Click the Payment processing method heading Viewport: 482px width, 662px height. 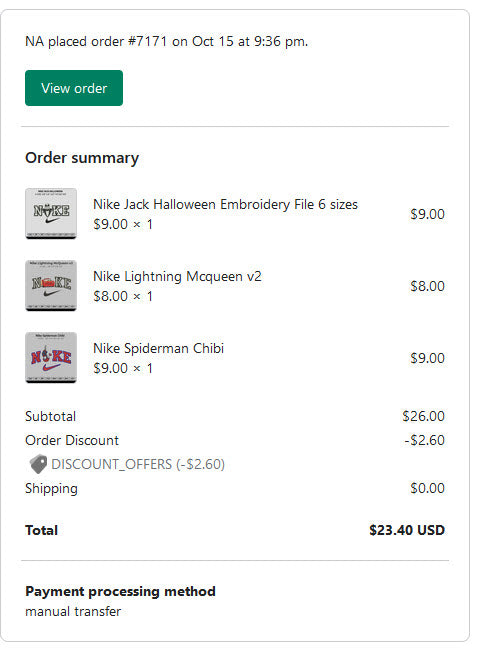click(x=120, y=591)
